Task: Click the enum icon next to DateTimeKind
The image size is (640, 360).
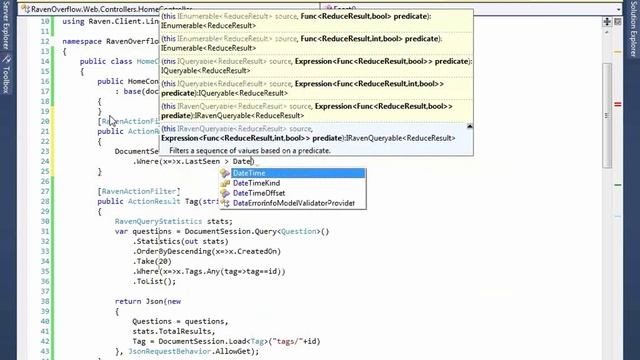Action: pyautogui.click(x=225, y=183)
